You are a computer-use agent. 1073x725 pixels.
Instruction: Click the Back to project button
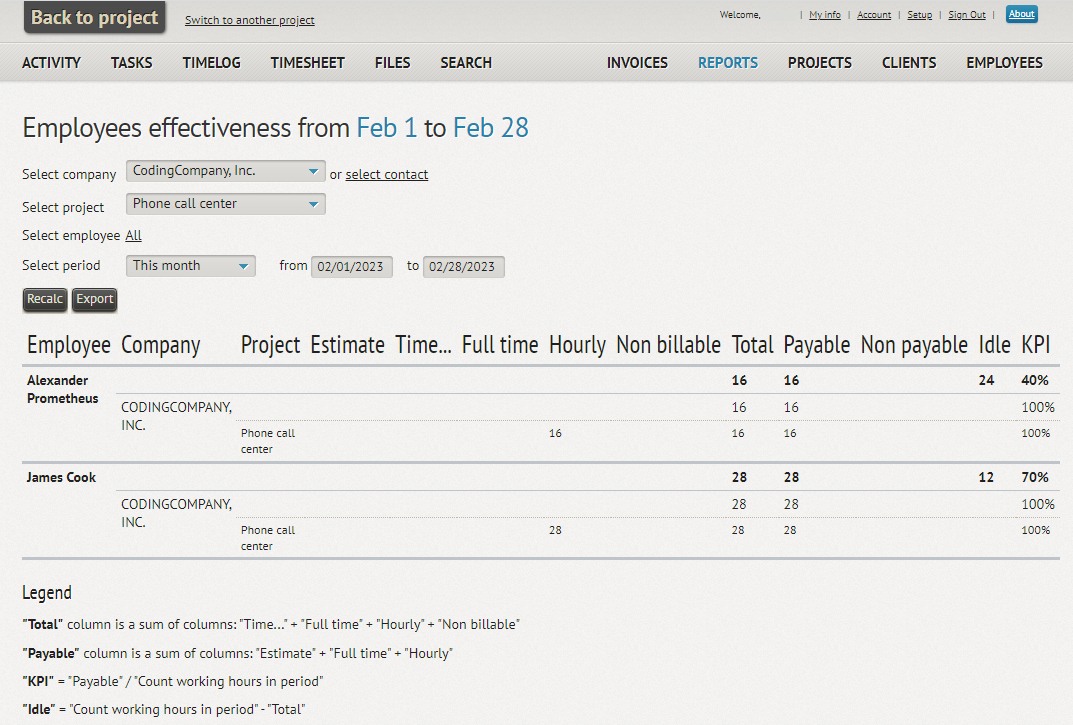[x=94, y=18]
